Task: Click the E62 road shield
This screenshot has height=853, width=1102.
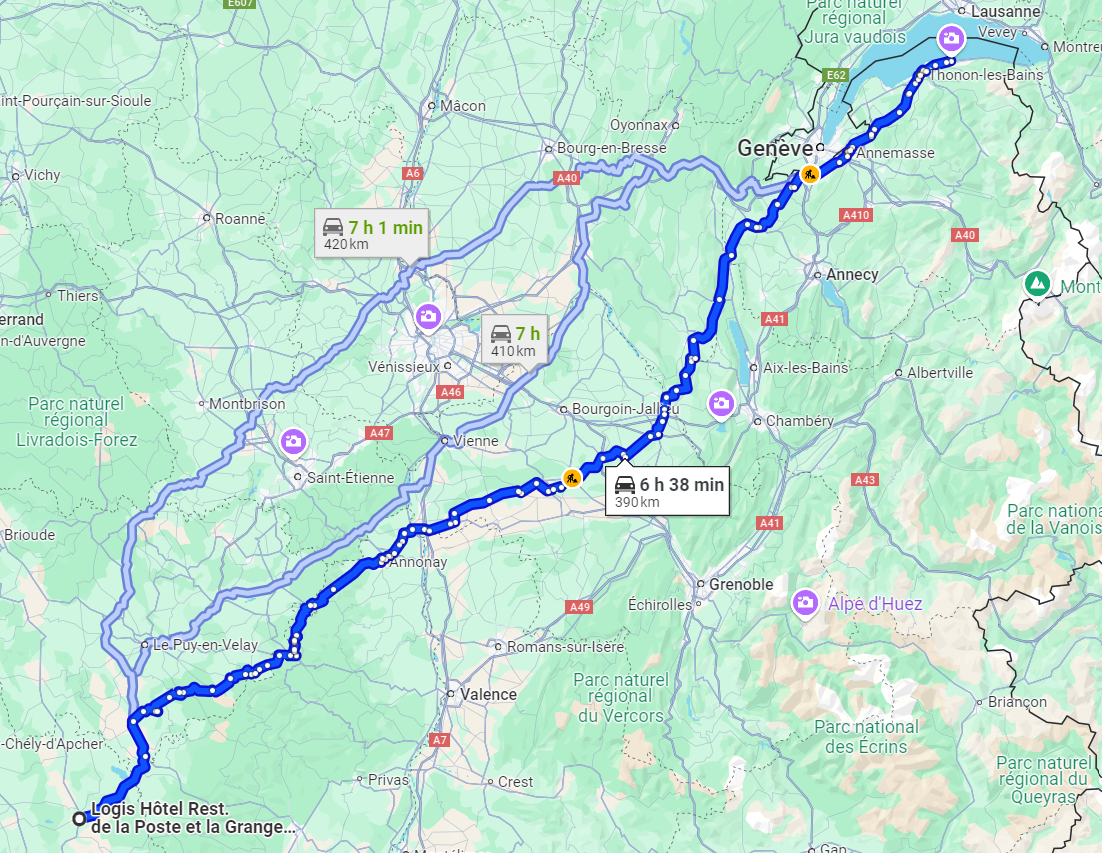Action: coord(836,75)
